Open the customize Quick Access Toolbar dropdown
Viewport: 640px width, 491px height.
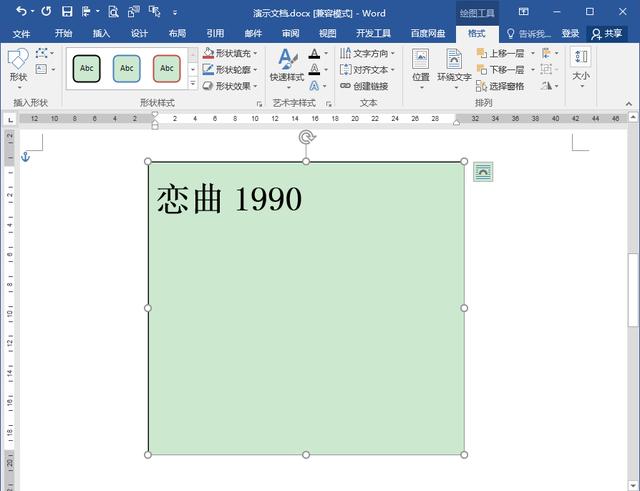pyautogui.click(x=175, y=13)
